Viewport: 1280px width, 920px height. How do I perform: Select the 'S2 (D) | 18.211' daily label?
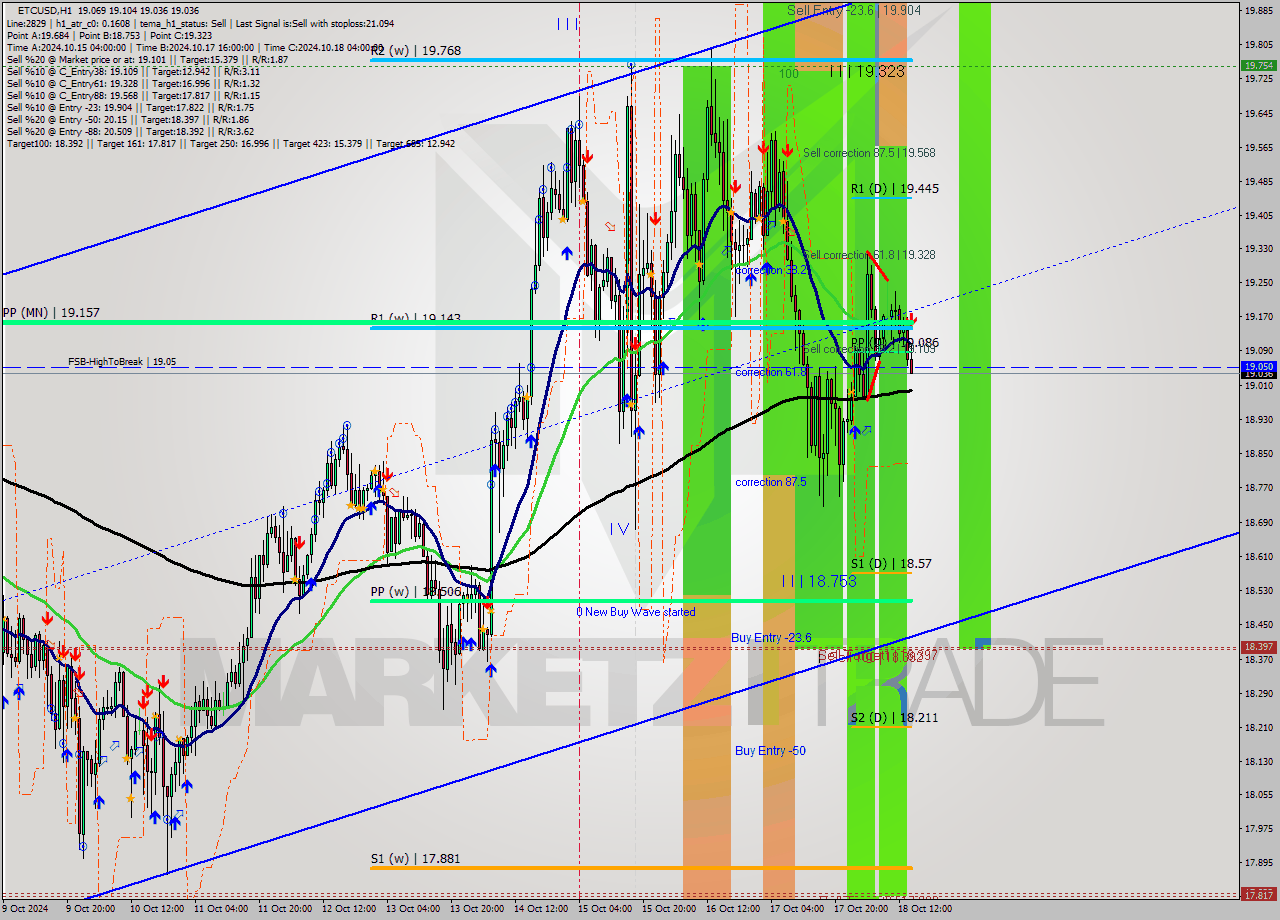[x=894, y=717]
